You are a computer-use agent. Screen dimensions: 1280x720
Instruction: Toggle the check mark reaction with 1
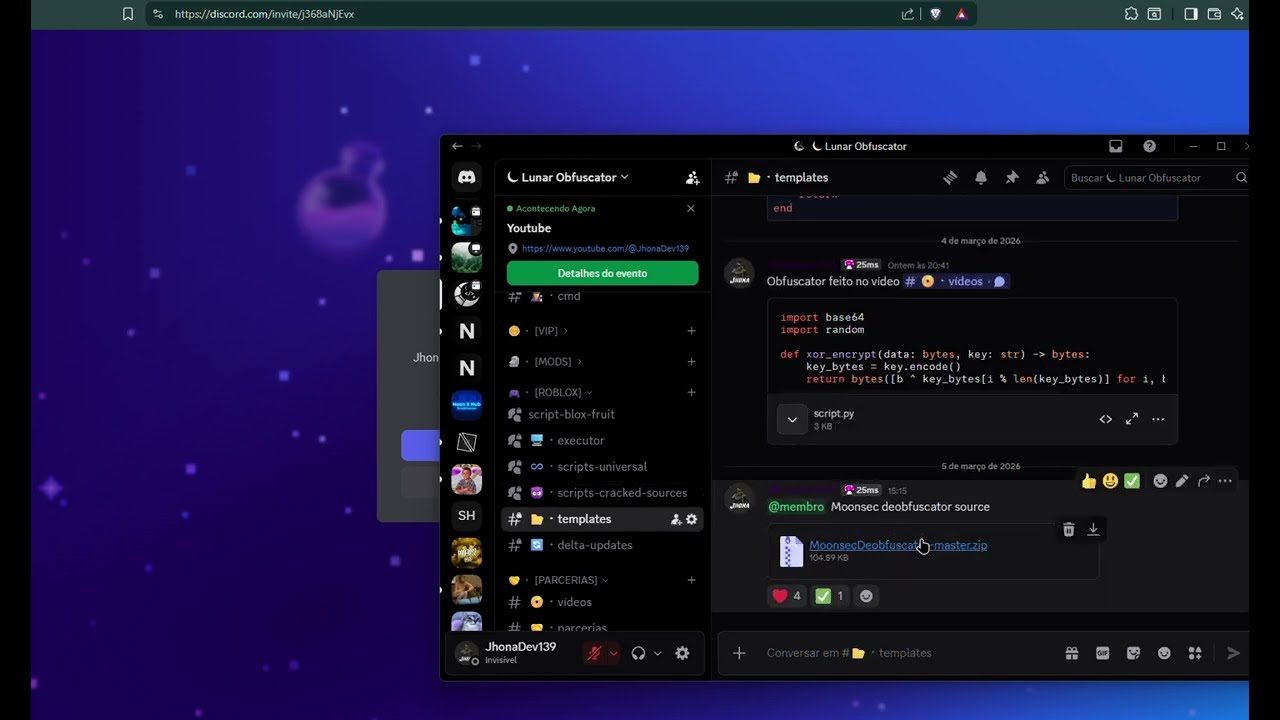(x=830, y=596)
